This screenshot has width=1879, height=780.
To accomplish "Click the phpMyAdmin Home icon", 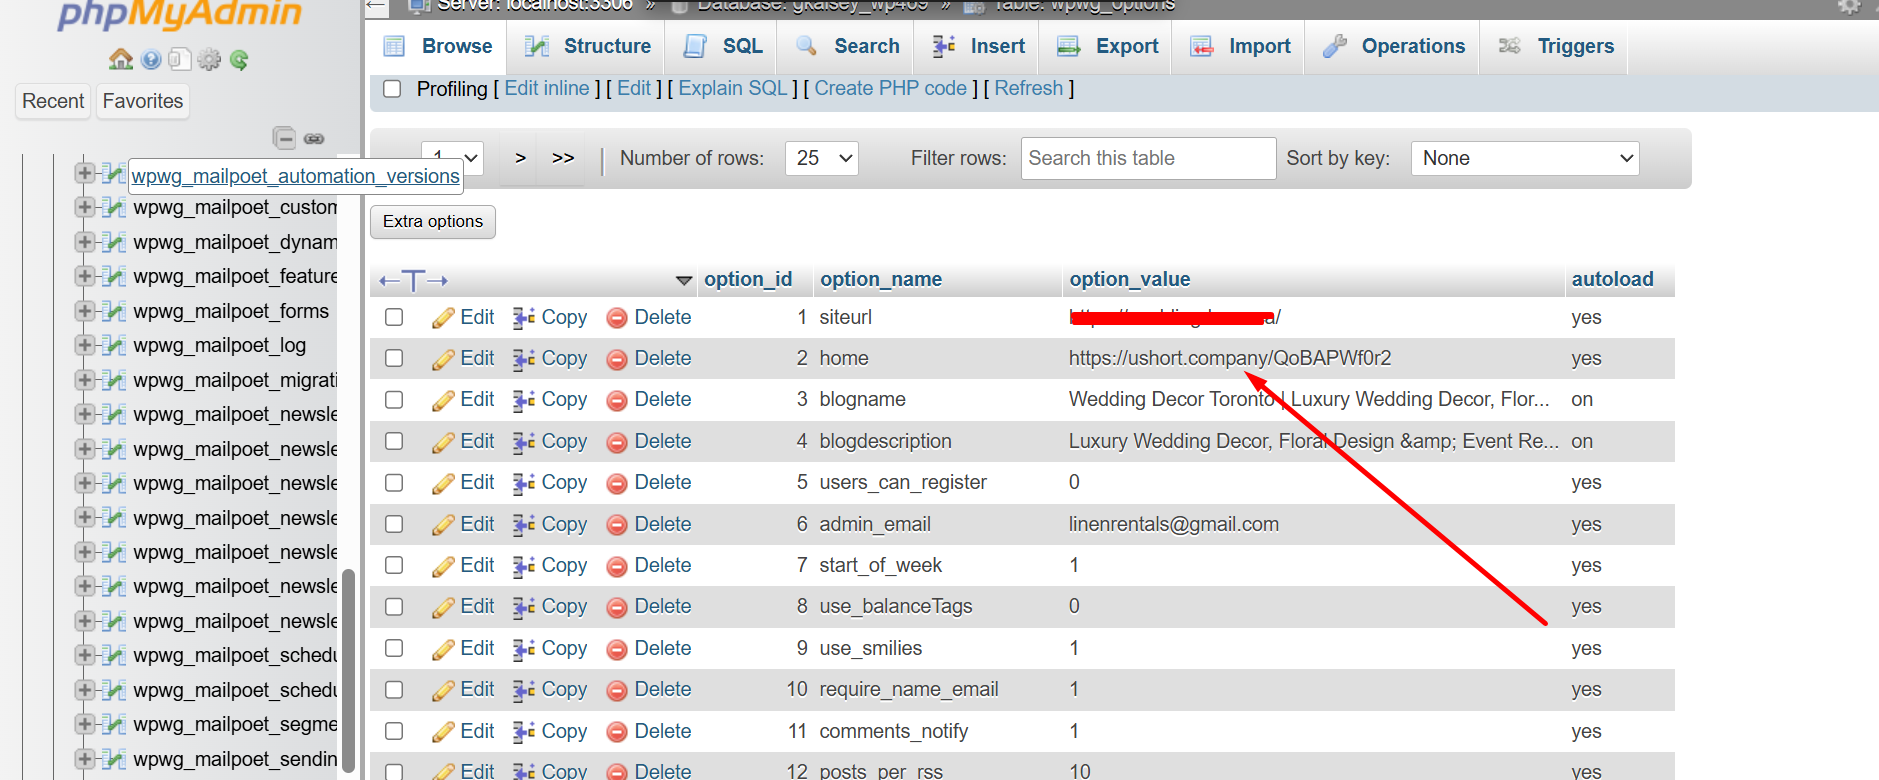I will 121,60.
